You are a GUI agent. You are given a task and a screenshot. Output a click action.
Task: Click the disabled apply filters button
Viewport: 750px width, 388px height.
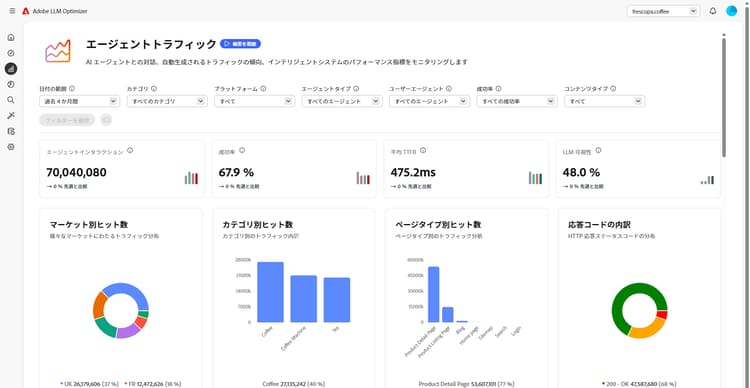(x=67, y=120)
